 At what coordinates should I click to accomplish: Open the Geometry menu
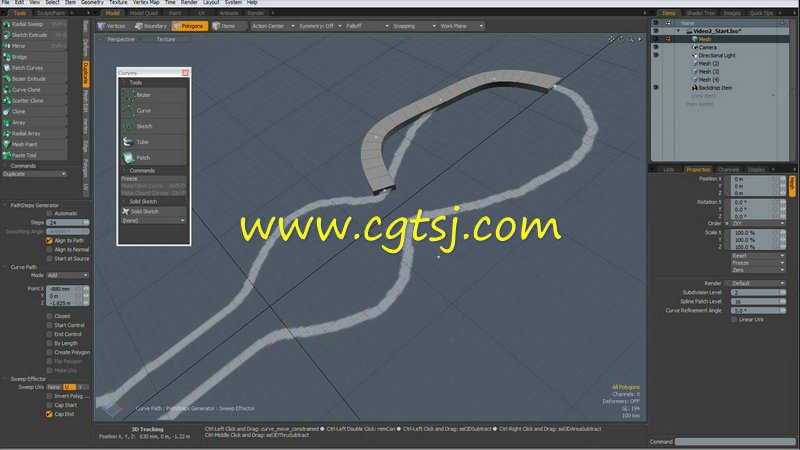pyautogui.click(x=92, y=3)
